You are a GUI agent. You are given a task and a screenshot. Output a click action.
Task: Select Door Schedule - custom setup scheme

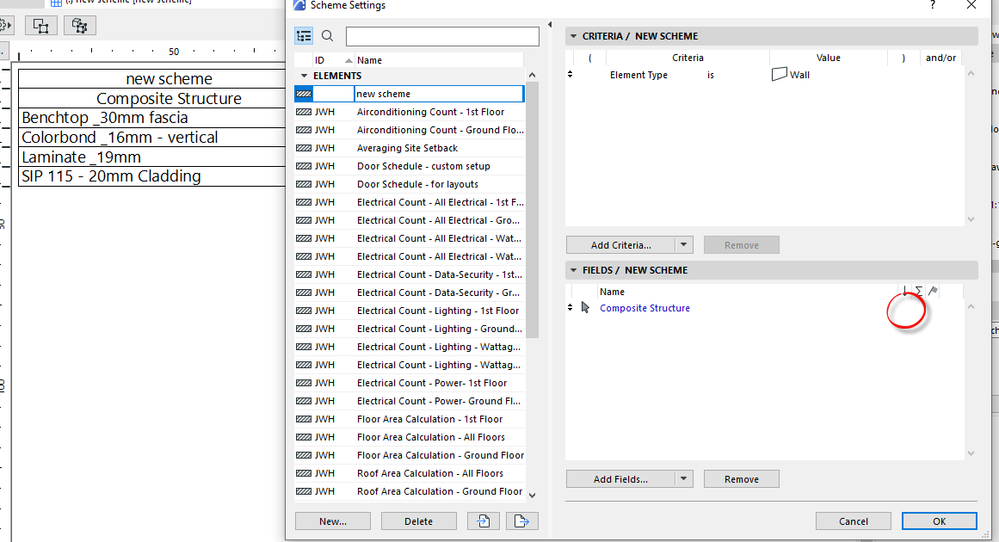(x=410, y=166)
